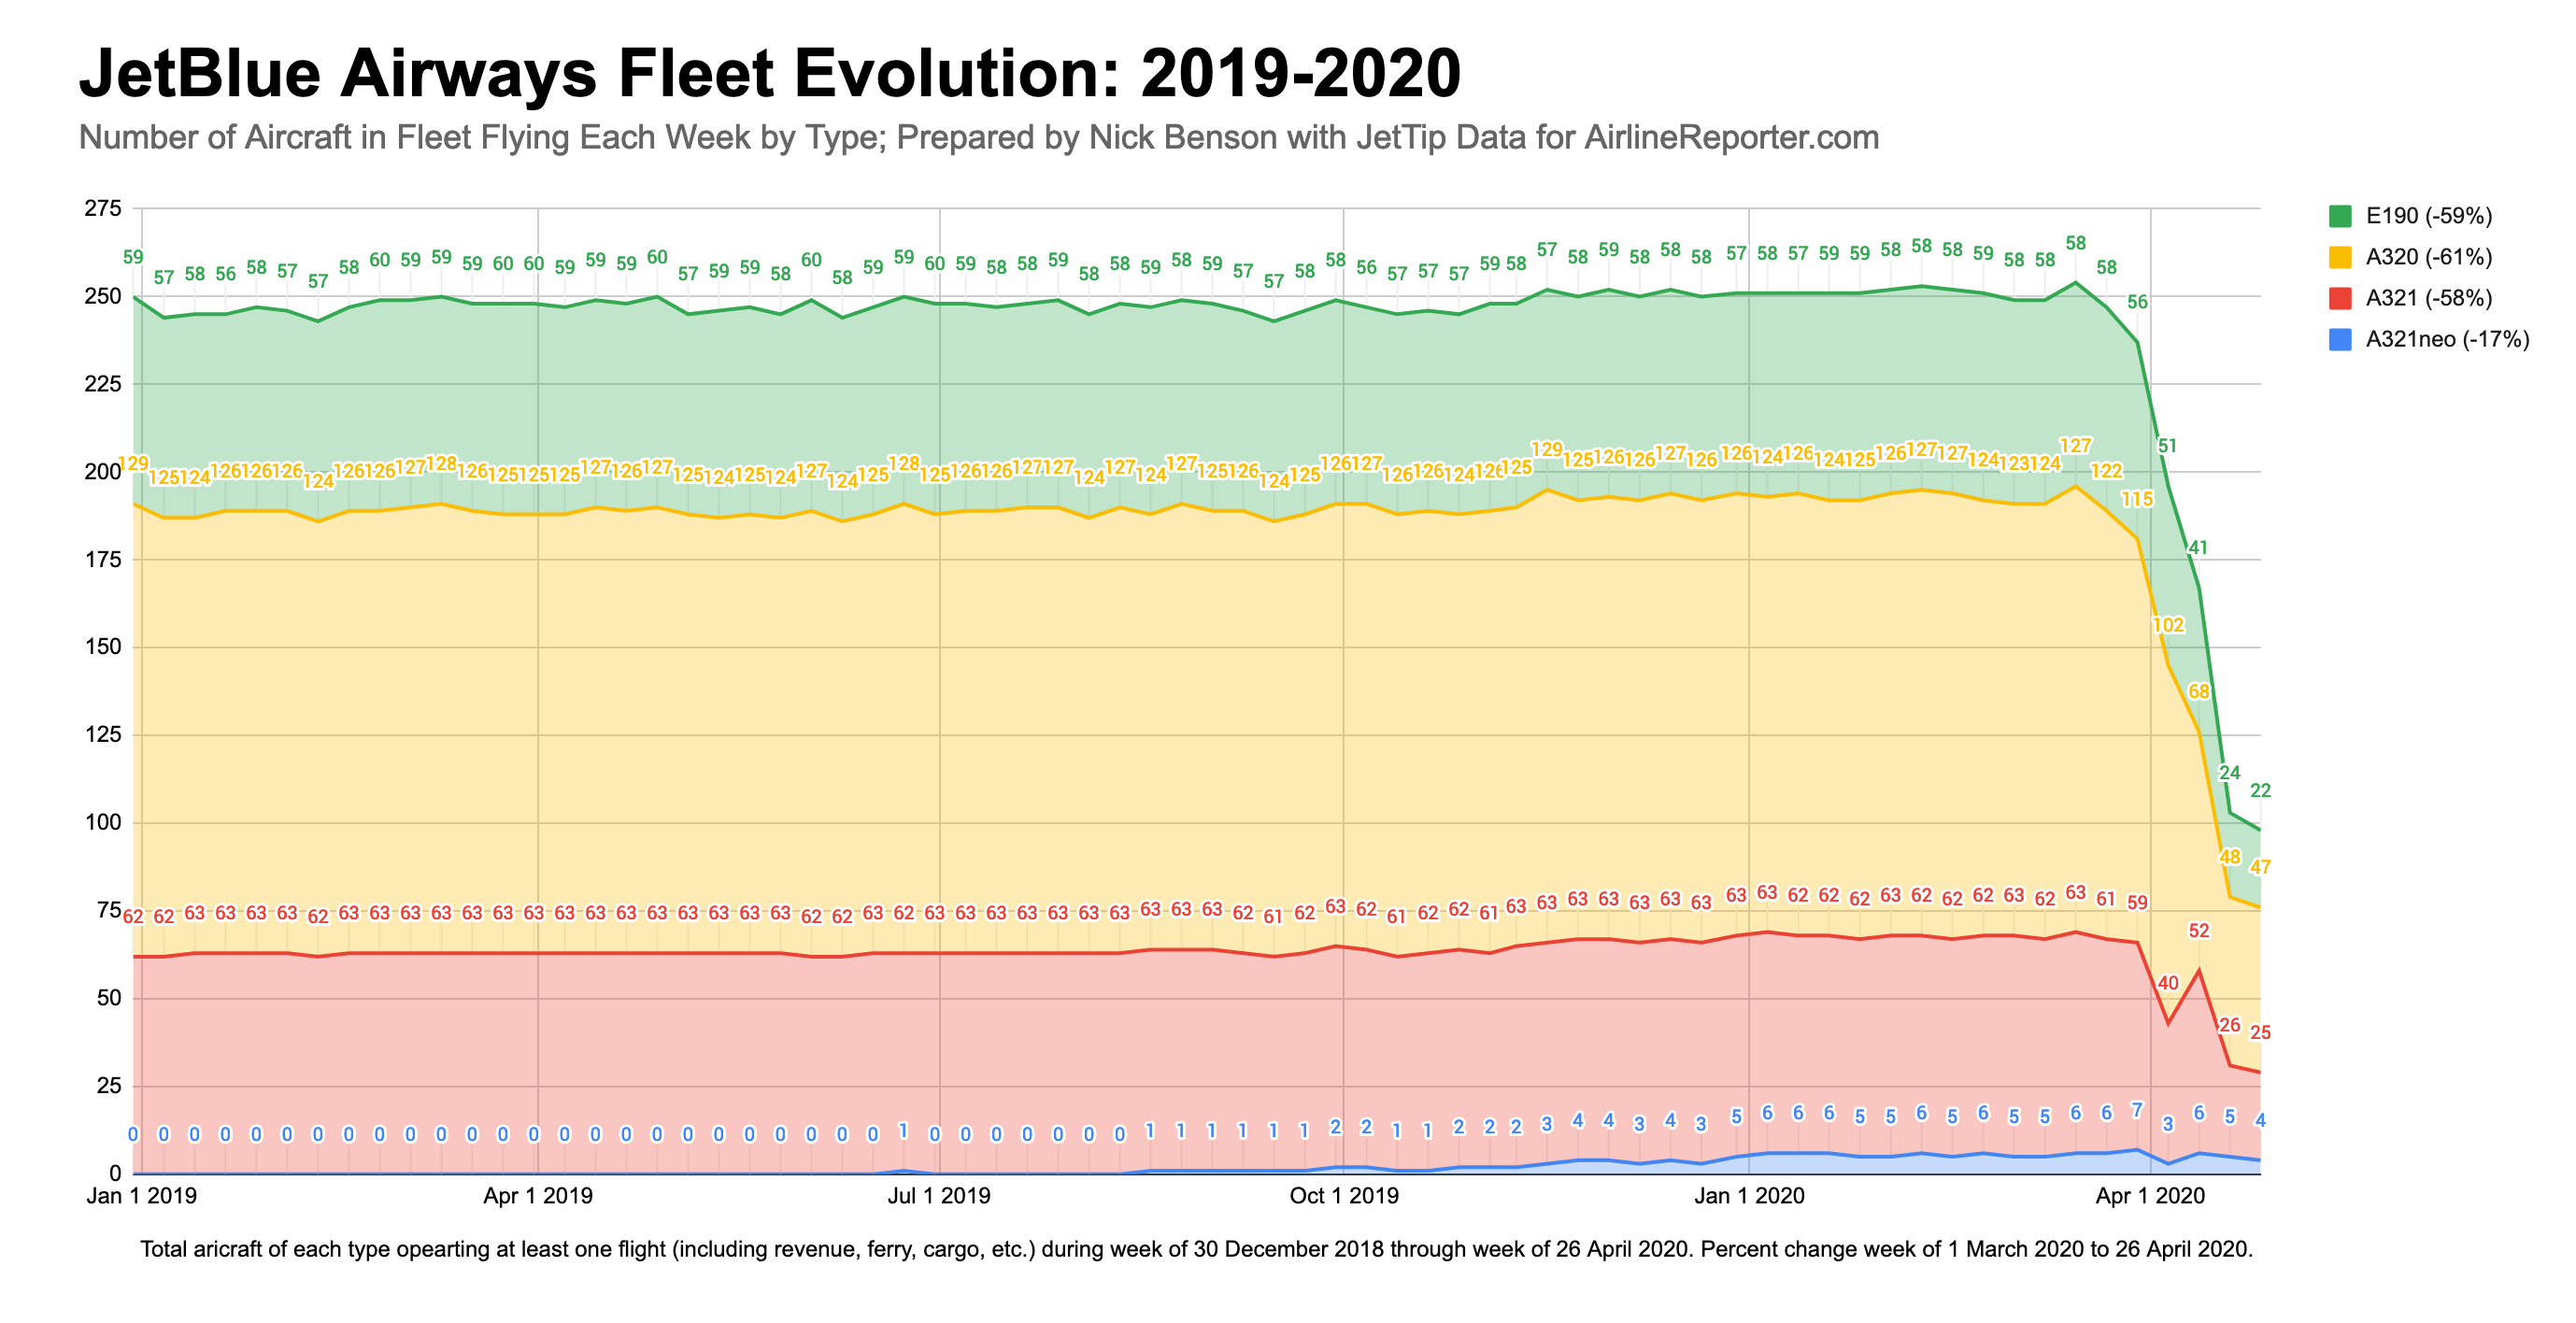The width and height of the screenshot is (2576, 1323).
Task: Click the Jan 1 2019 axis label
Action: (142, 1195)
